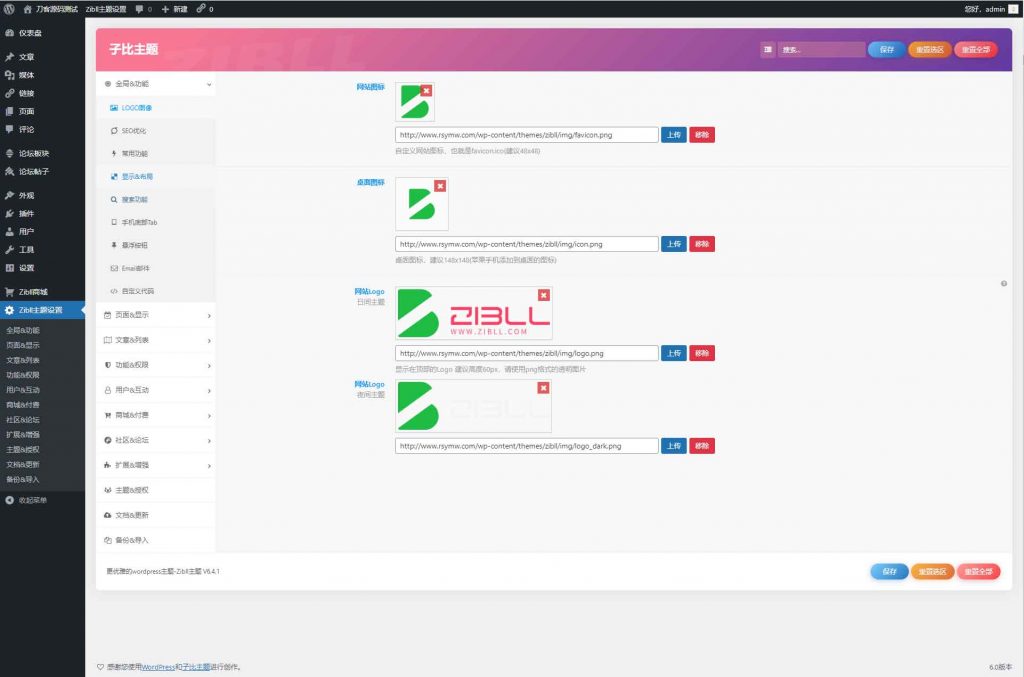The height and width of the screenshot is (677, 1024).
Task: Expand the 用户&互动 settings section
Action: [160, 390]
